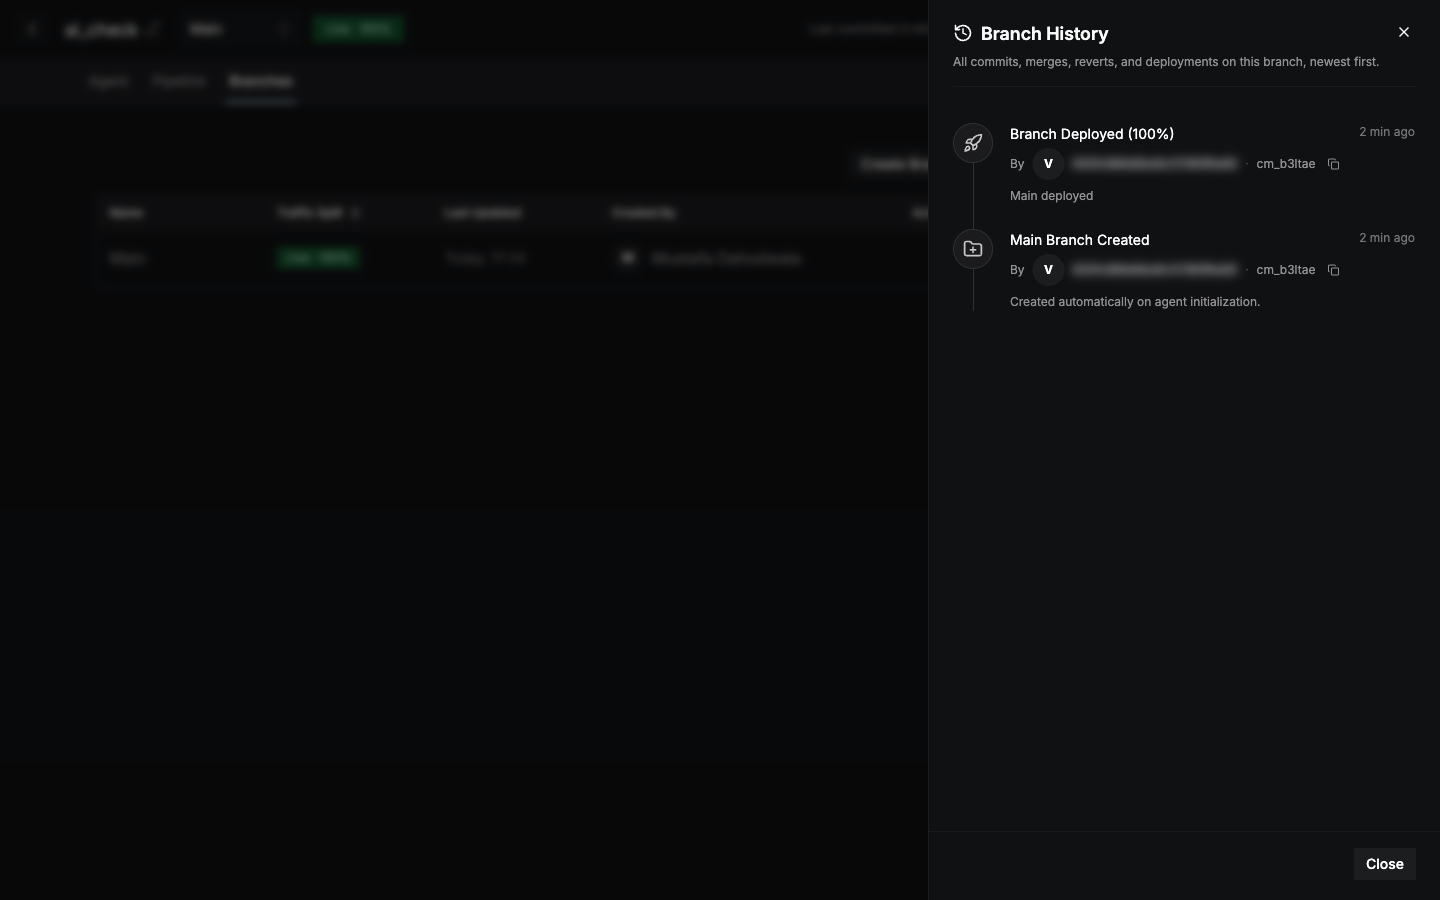
Task: Click cm_b3ltae in the Branch Deployed entry
Action: coord(1286,164)
